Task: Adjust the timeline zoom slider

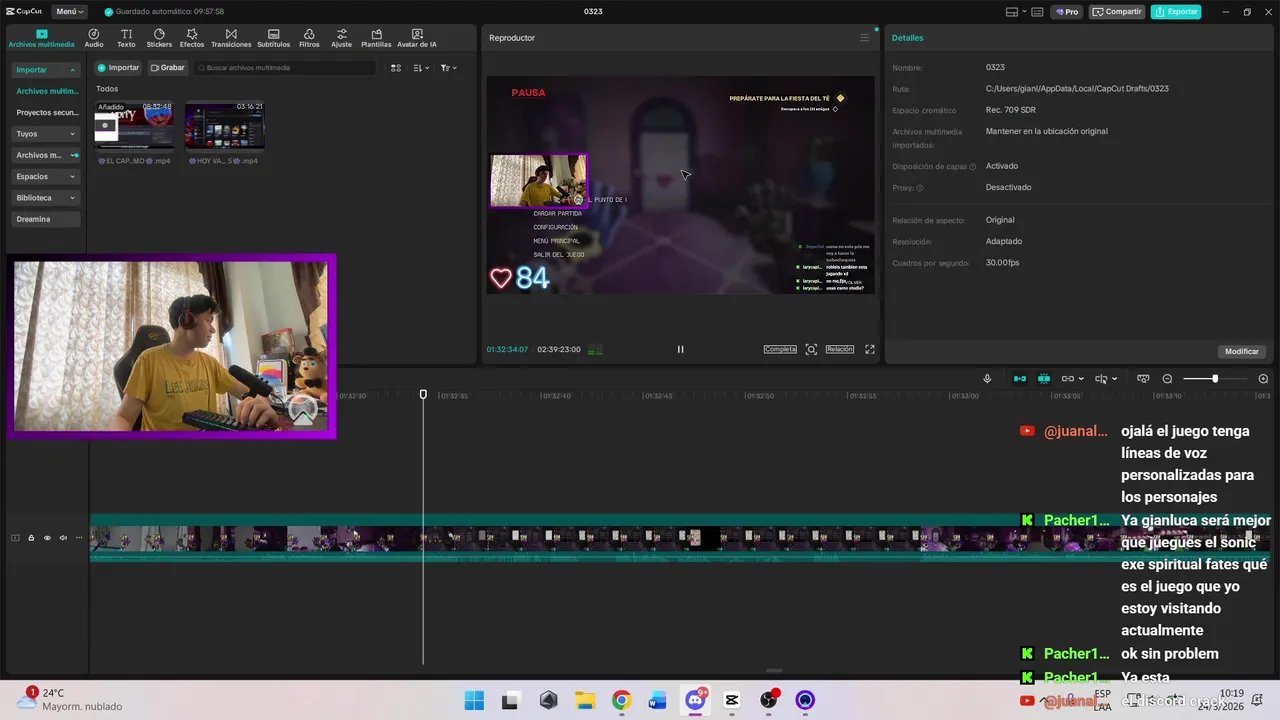Action: point(1215,379)
